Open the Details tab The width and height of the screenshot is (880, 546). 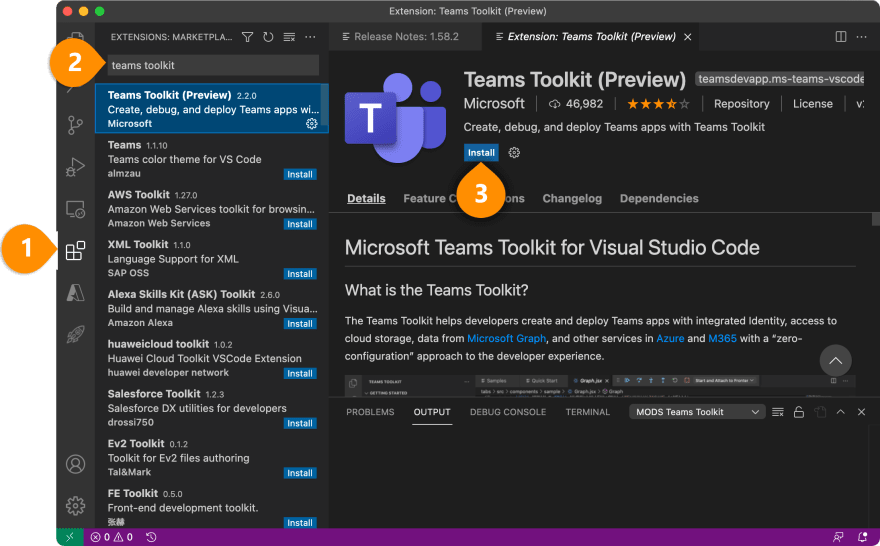366,198
